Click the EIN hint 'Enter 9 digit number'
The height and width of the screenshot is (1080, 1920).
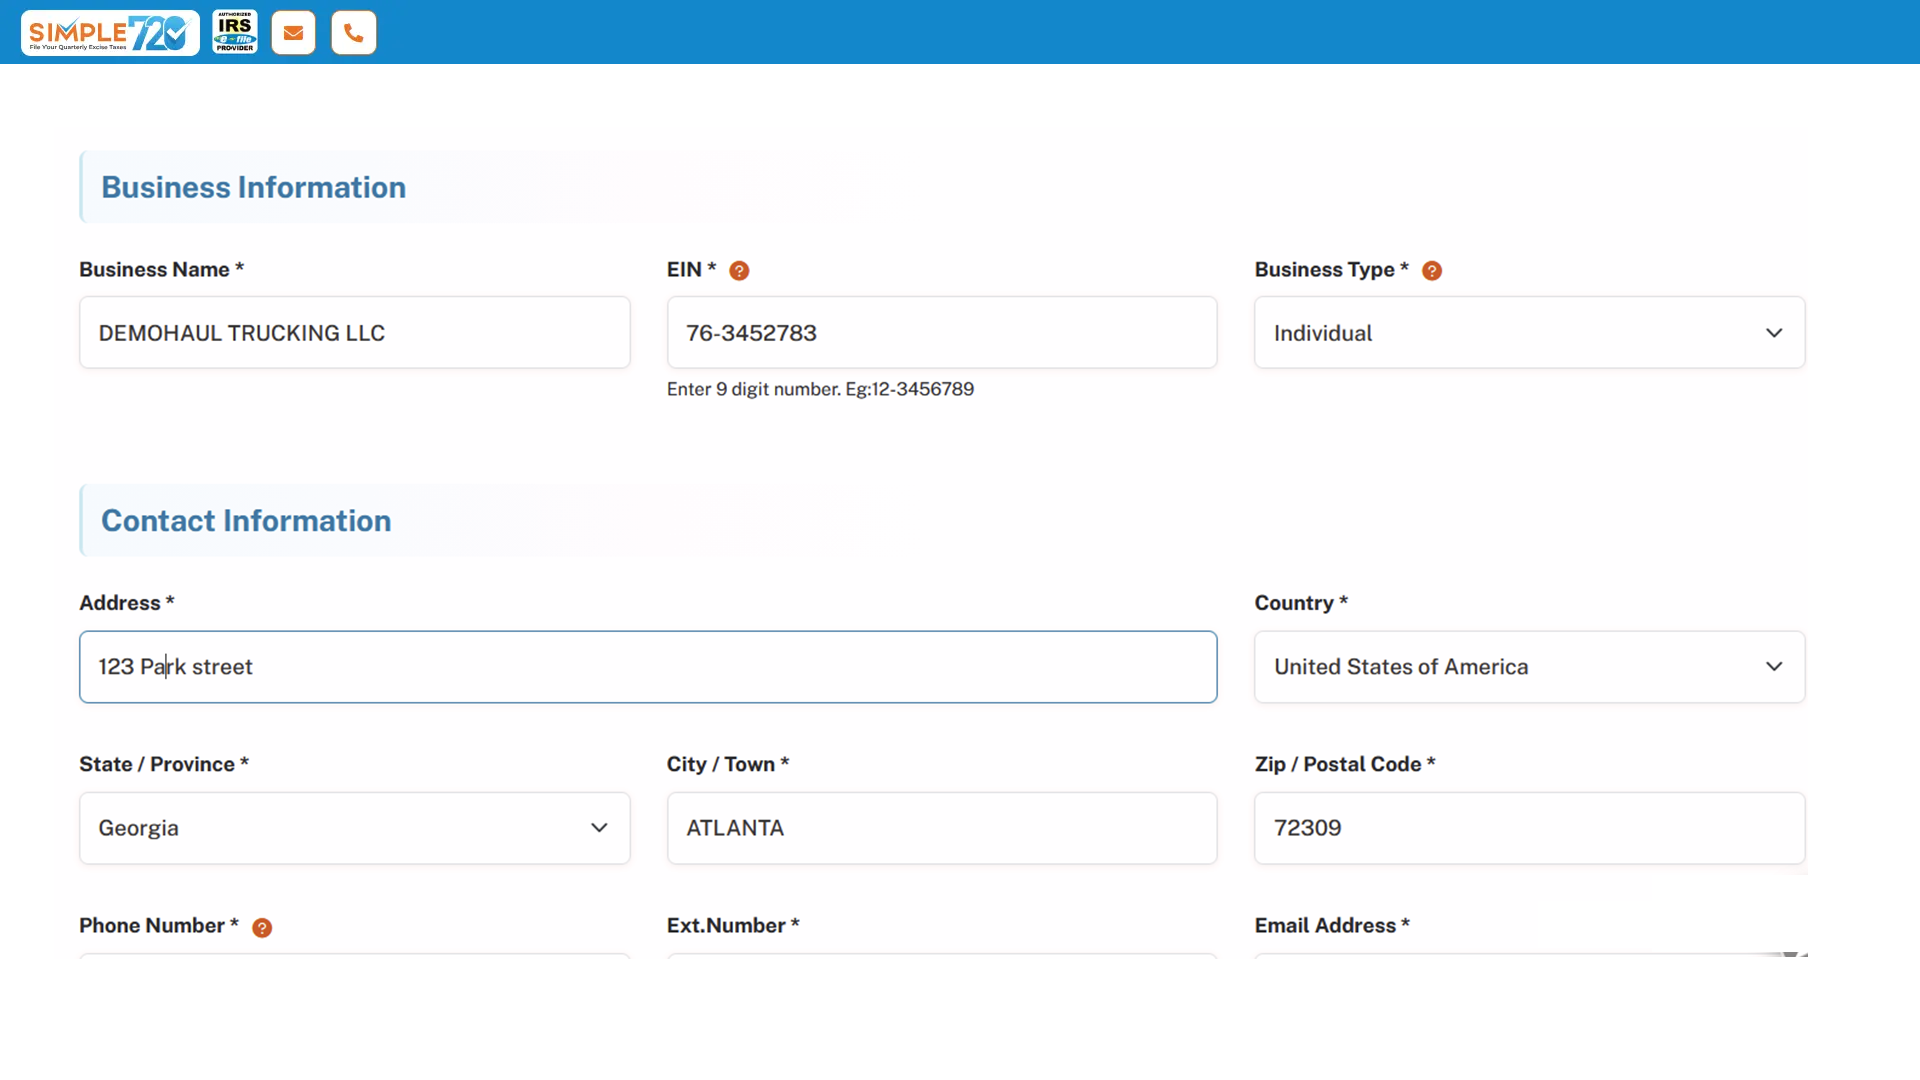[820, 389]
